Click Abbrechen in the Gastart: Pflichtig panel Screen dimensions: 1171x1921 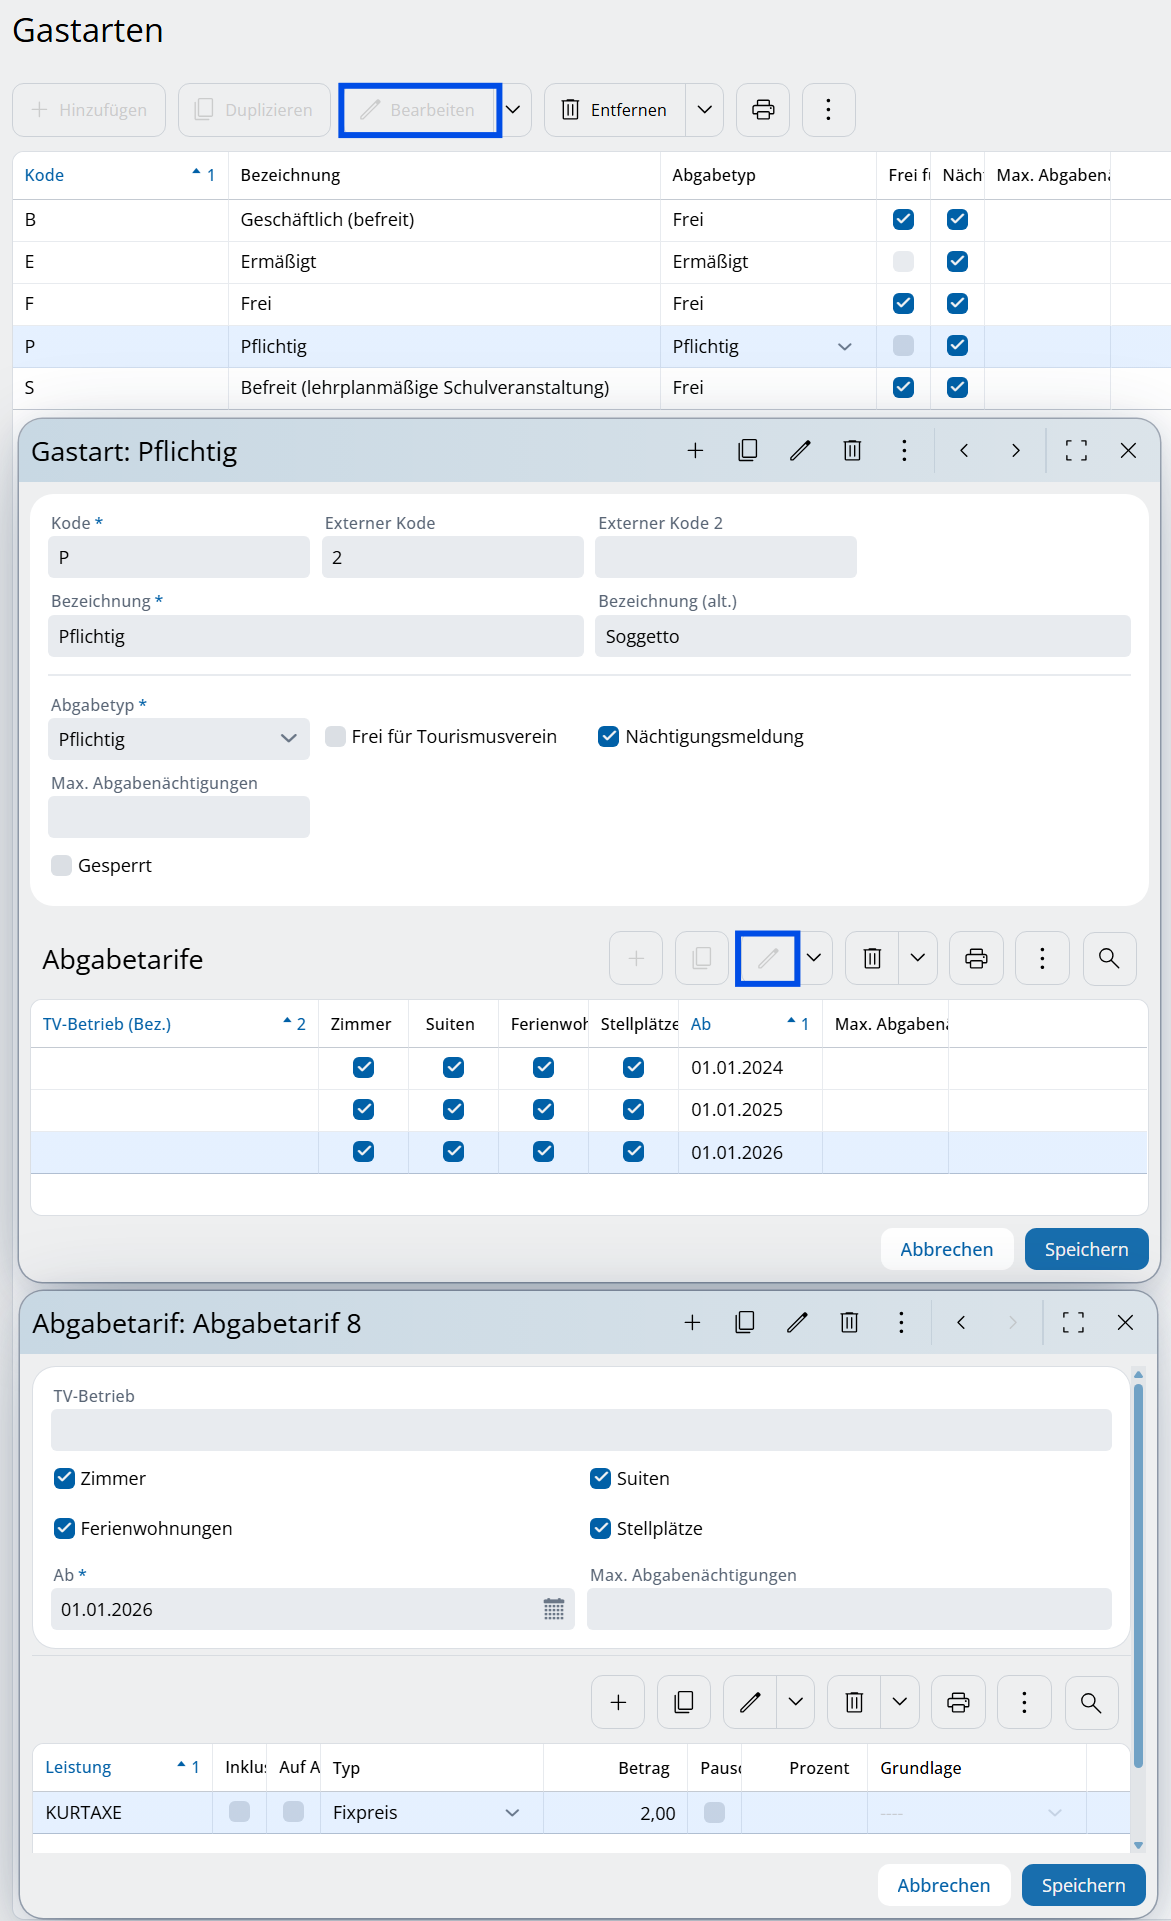946,1249
